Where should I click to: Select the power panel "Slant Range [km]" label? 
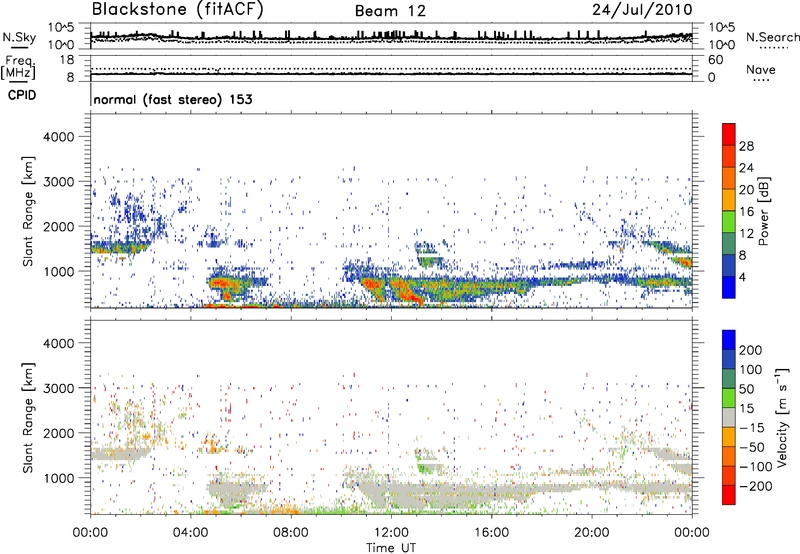28,211
